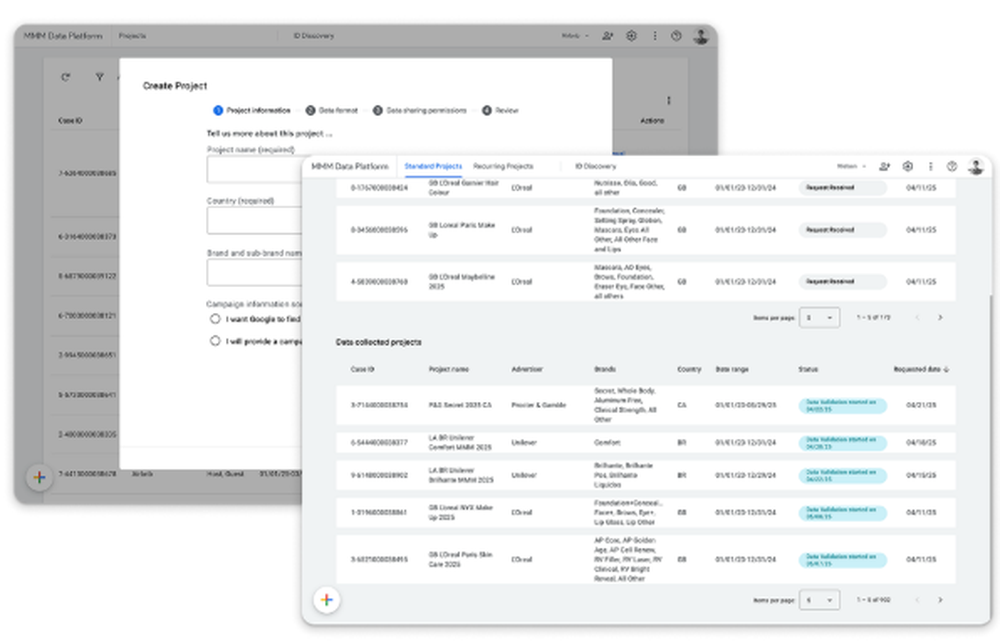Open the settings gear icon
Image resolution: width=1000 pixels, height=642 pixels.
coord(908,167)
